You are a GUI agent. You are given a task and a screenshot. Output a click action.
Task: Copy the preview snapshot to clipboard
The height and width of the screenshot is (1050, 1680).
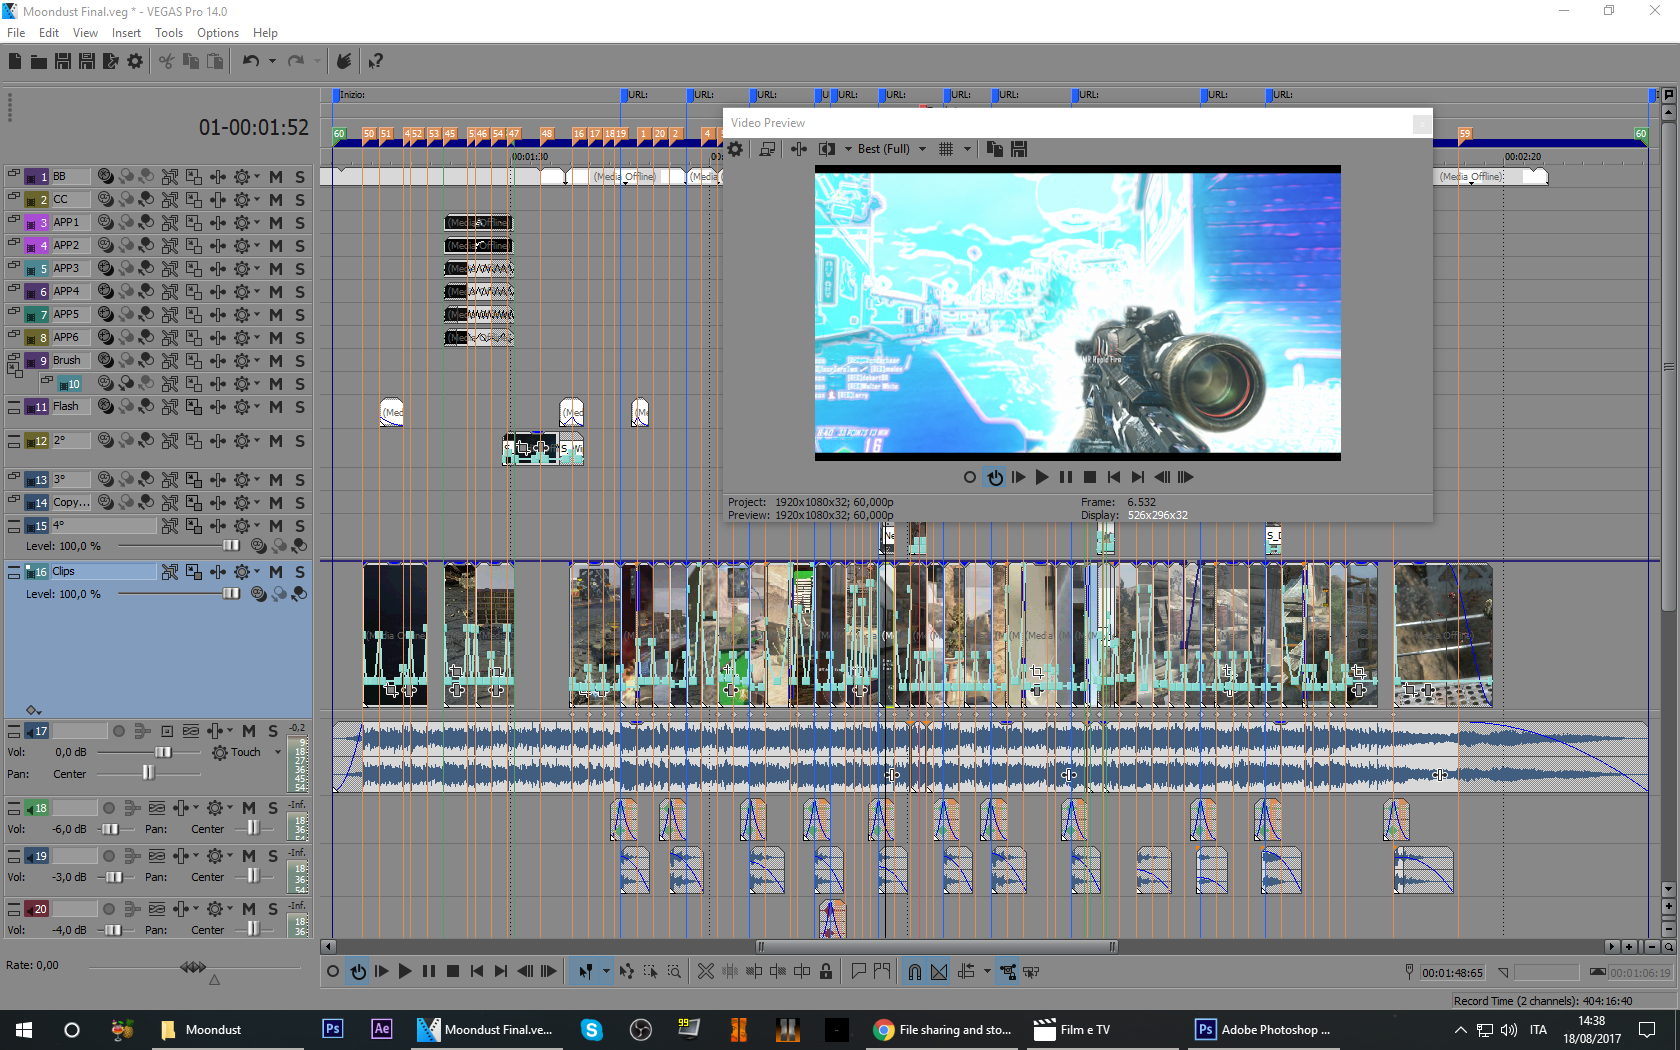pyautogui.click(x=995, y=149)
